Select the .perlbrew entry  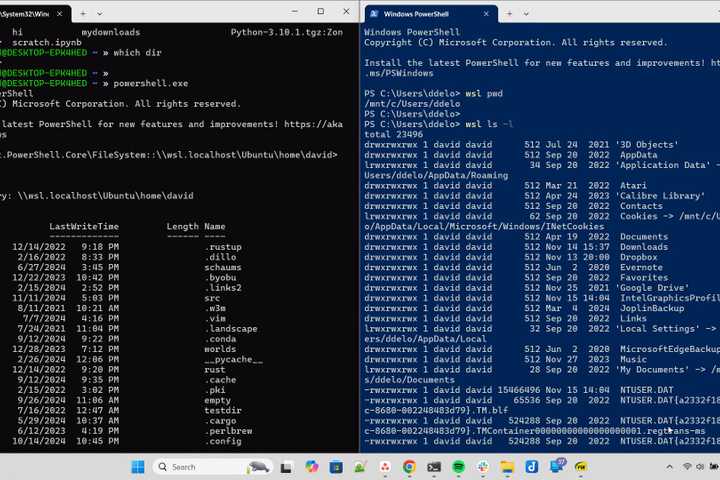[x=228, y=431]
